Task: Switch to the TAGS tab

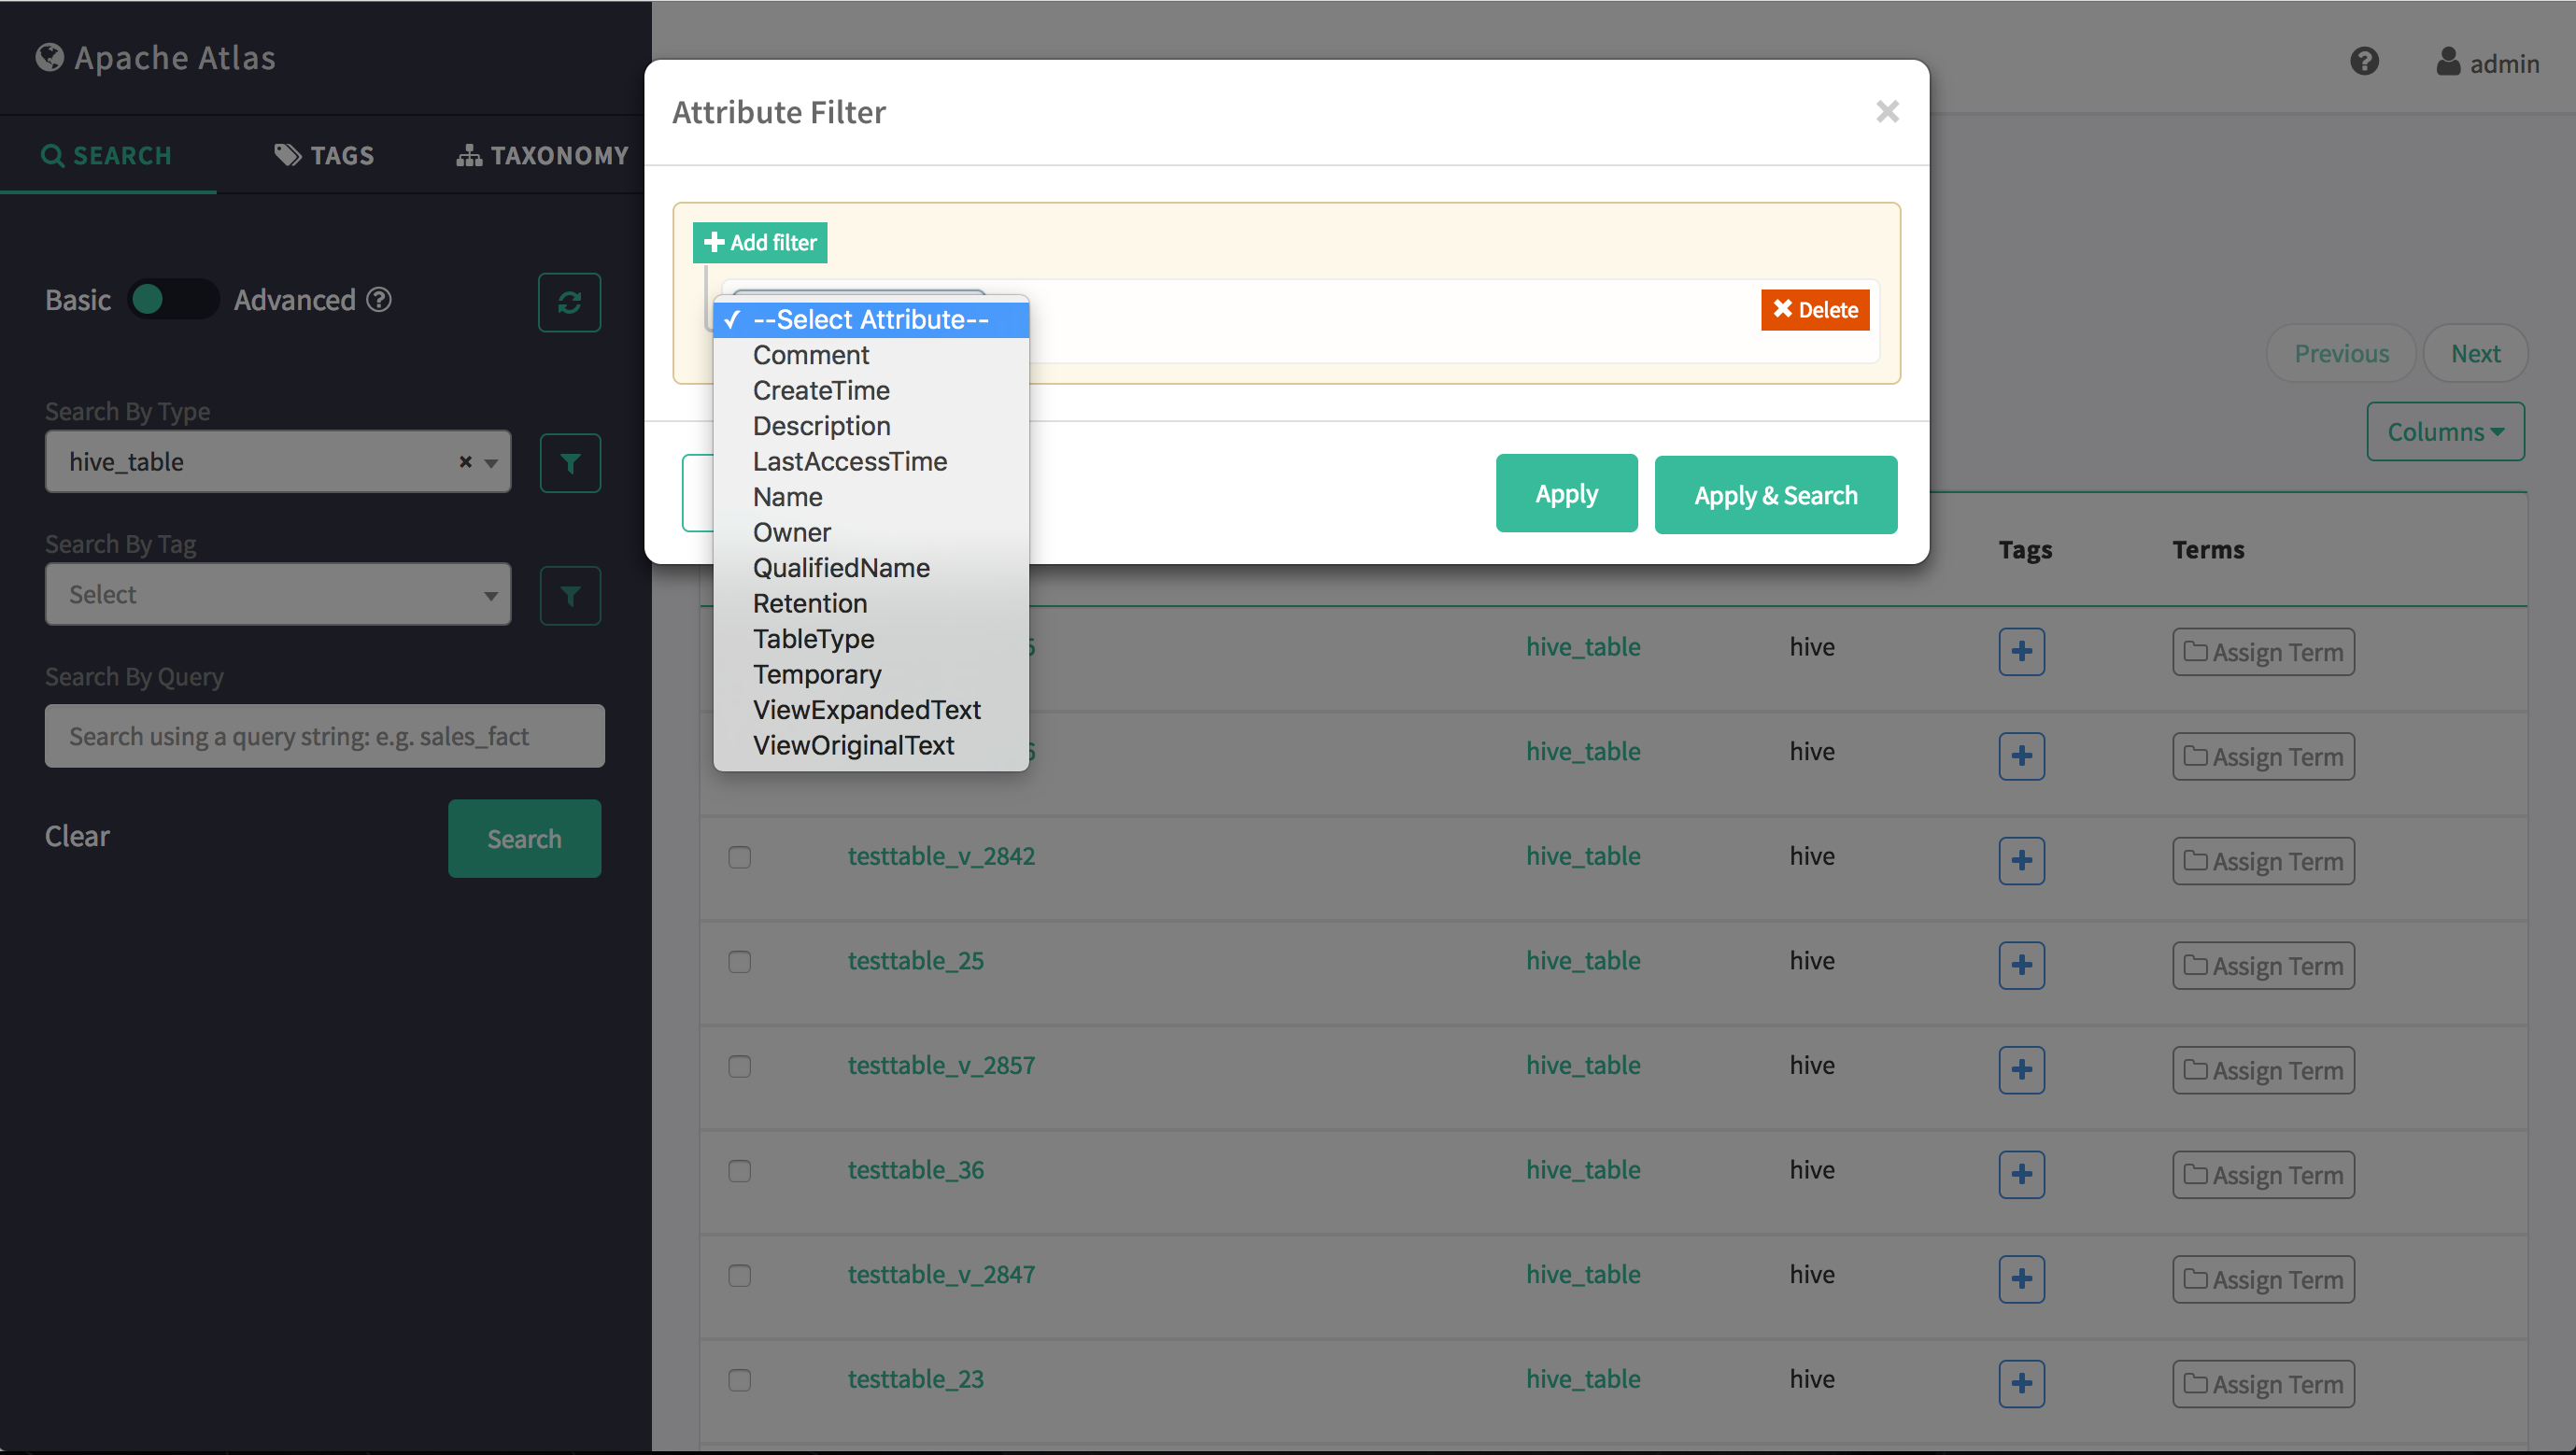Action: click(x=322, y=155)
